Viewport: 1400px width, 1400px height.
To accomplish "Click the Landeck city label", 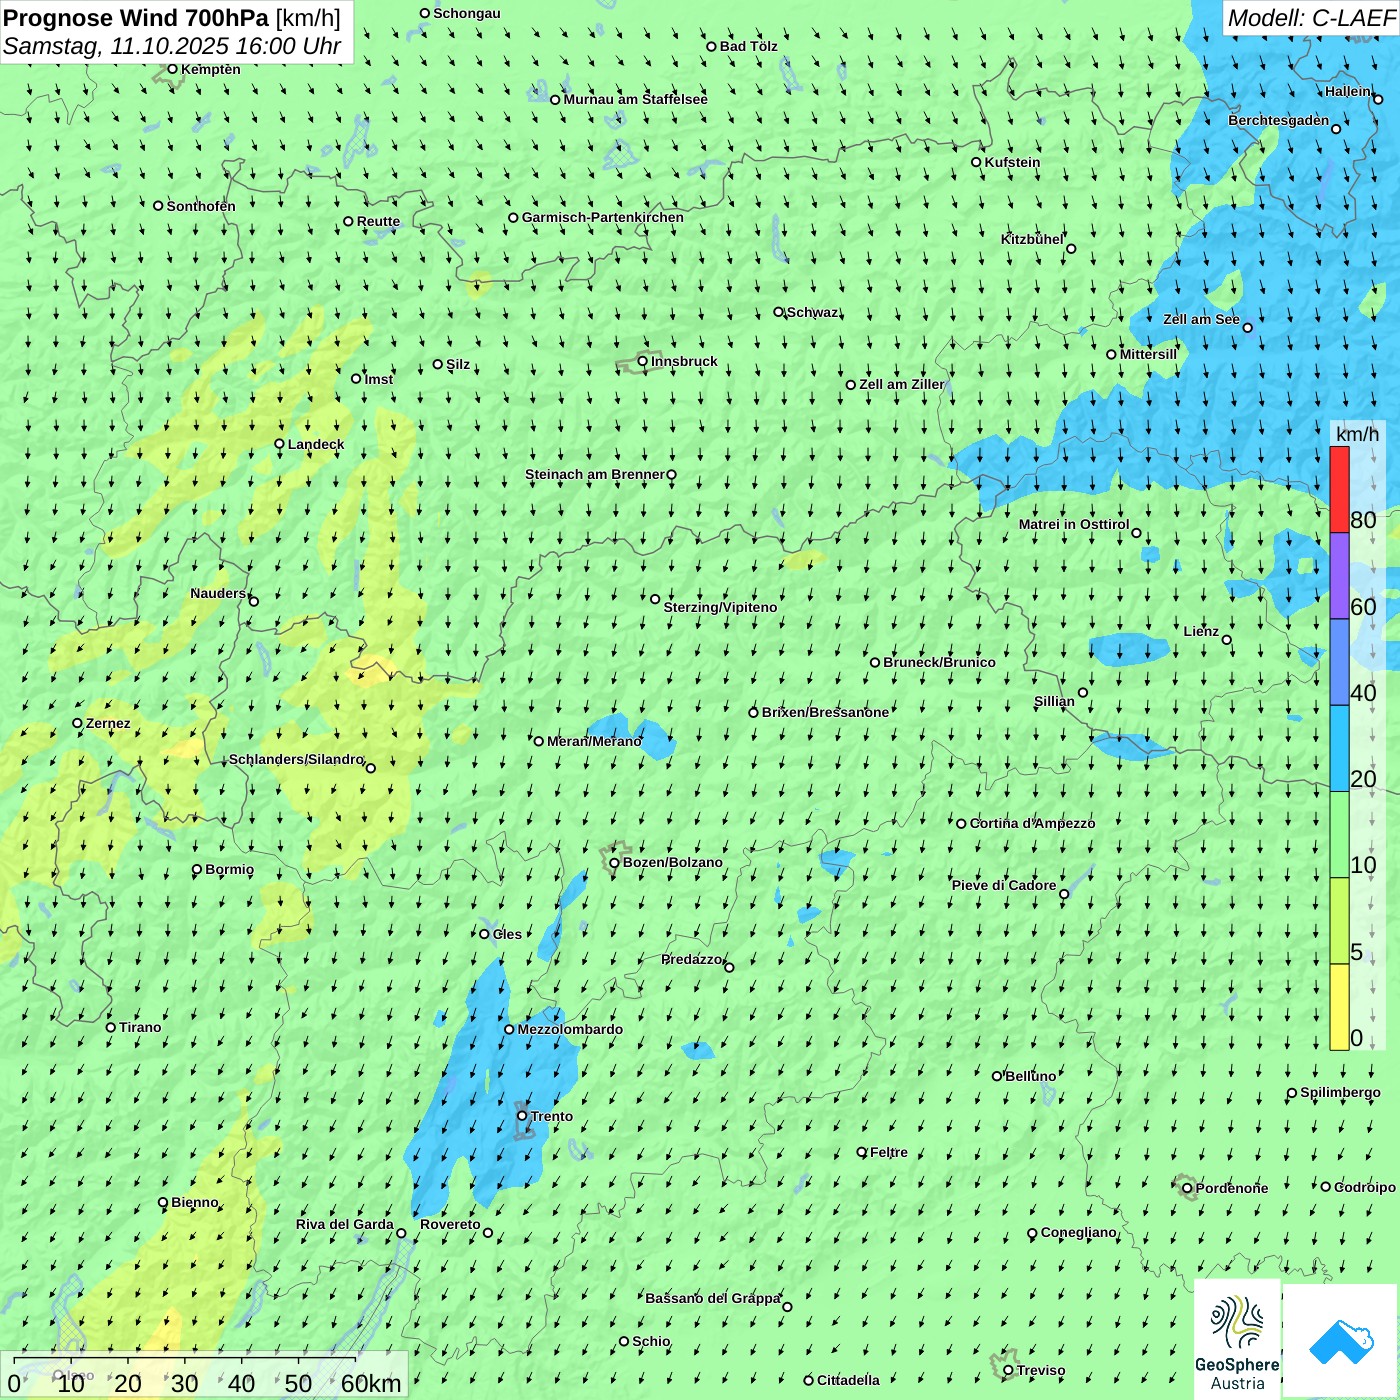I will (x=316, y=444).
